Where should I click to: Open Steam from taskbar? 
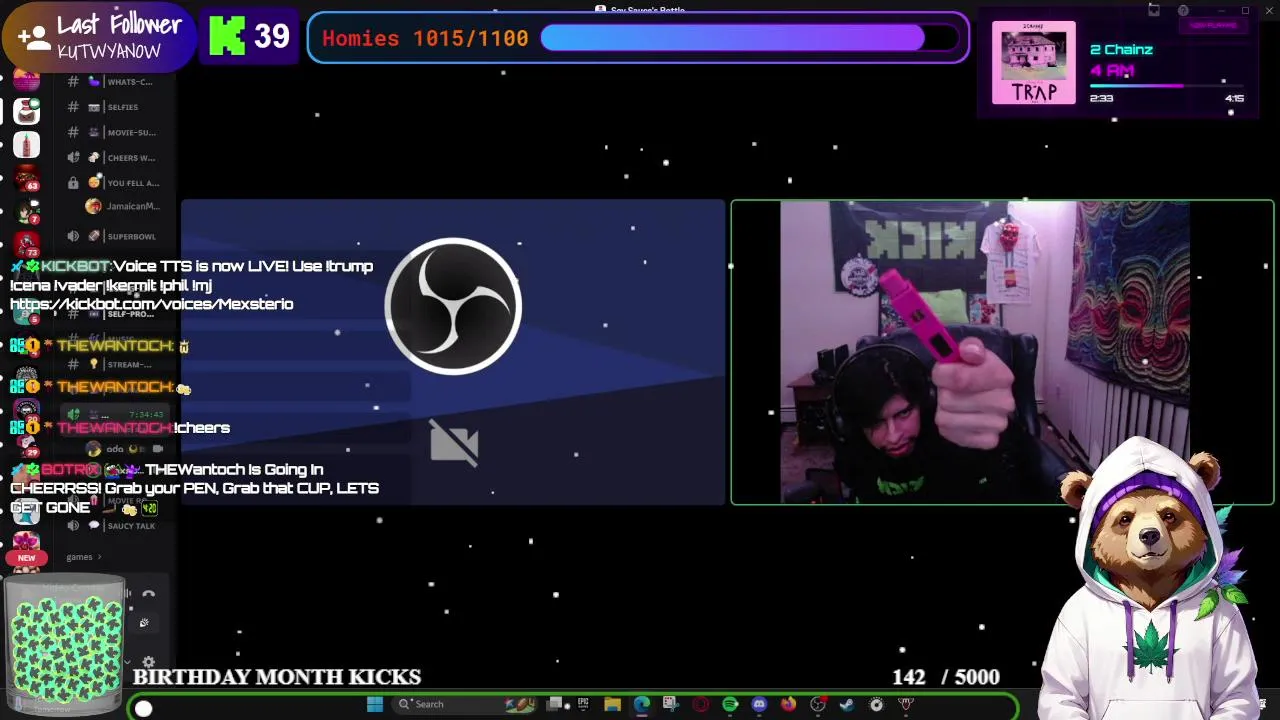[x=847, y=704]
